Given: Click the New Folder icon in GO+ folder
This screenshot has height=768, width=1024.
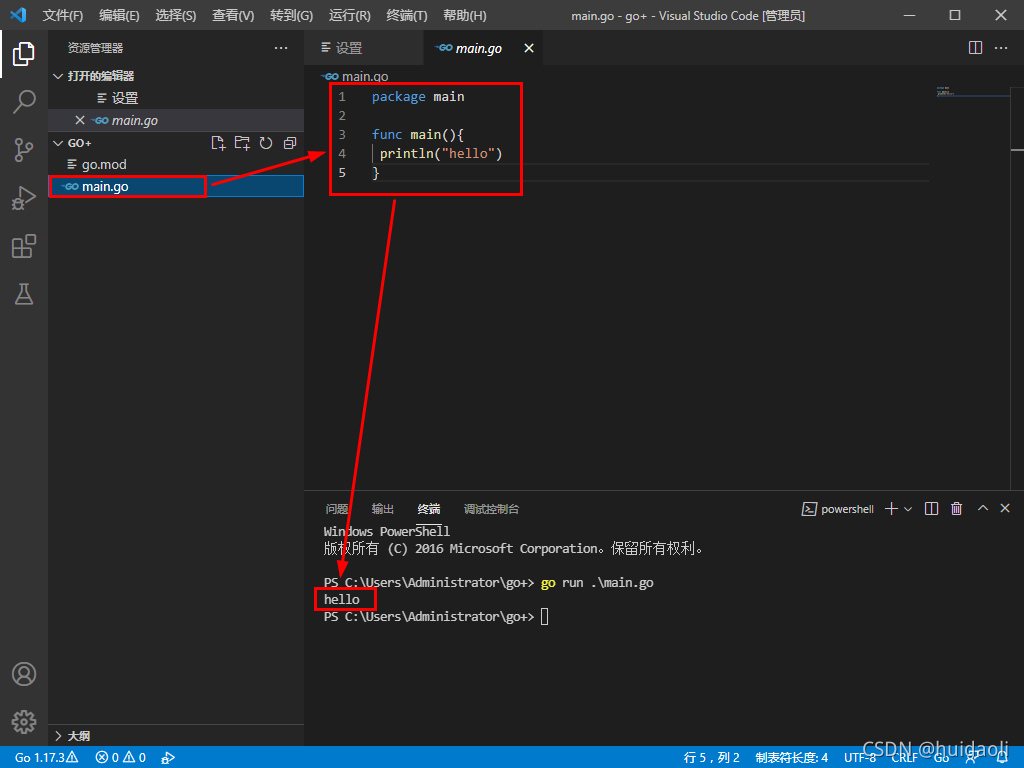Looking at the screenshot, I should (242, 143).
